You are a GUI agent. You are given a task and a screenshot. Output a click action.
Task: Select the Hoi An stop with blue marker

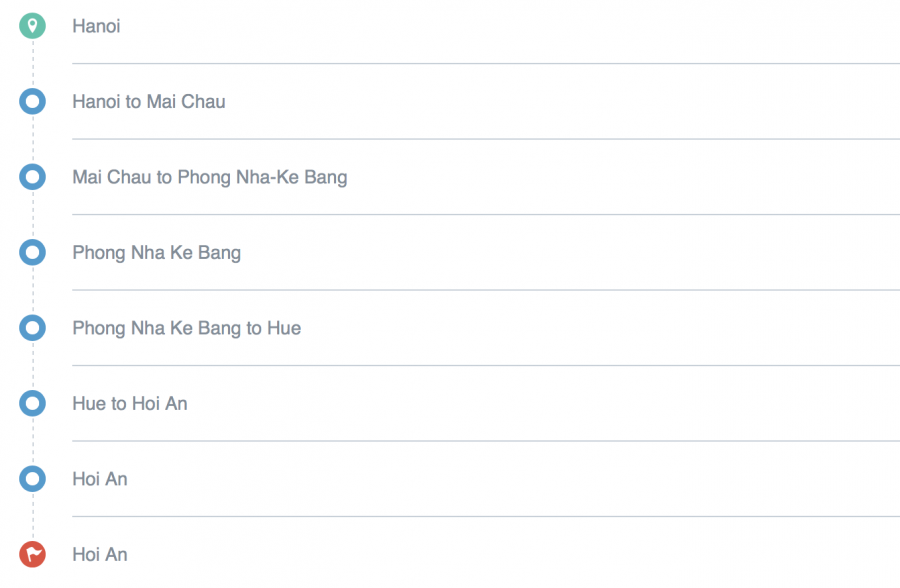click(x=100, y=479)
